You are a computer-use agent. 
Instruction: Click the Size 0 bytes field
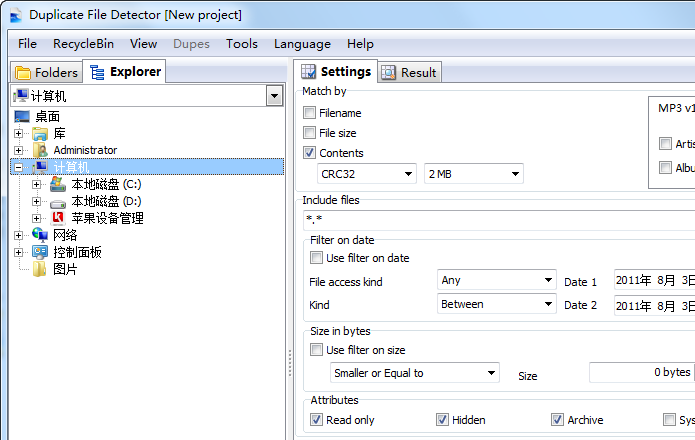pos(642,372)
